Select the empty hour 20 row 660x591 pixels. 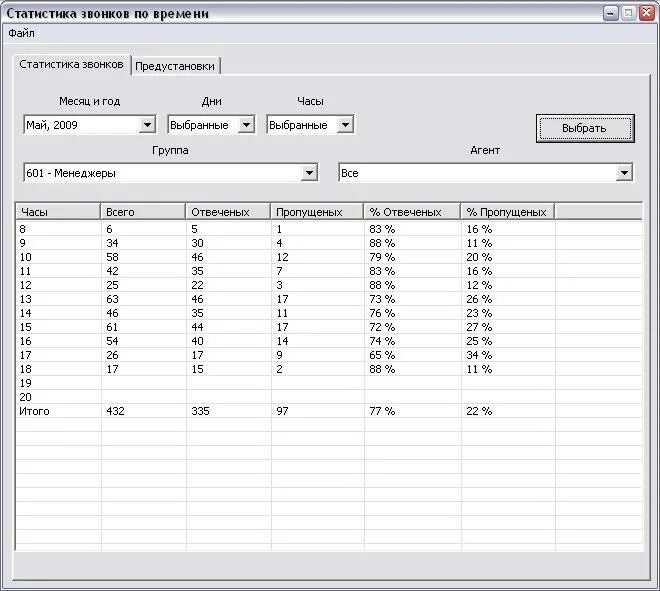tap(329, 397)
